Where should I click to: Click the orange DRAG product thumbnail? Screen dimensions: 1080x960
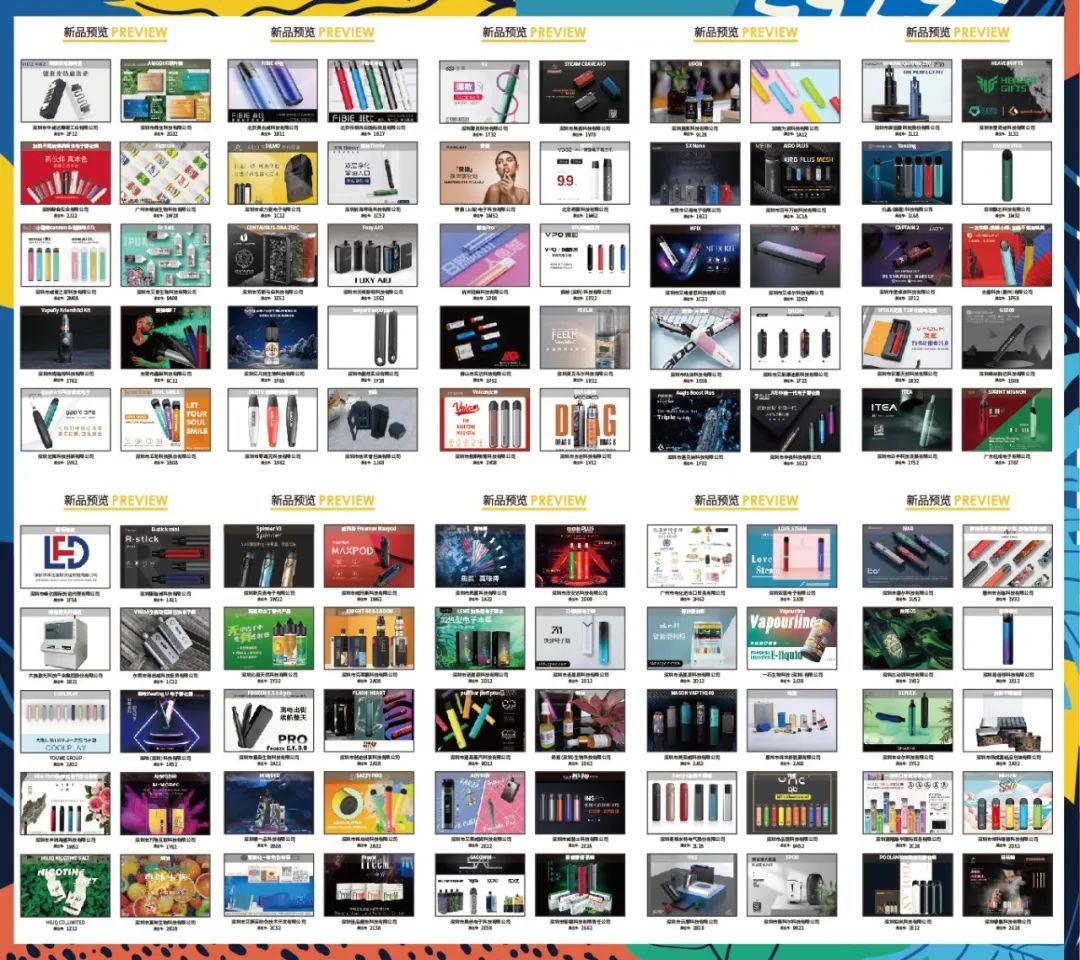point(584,419)
